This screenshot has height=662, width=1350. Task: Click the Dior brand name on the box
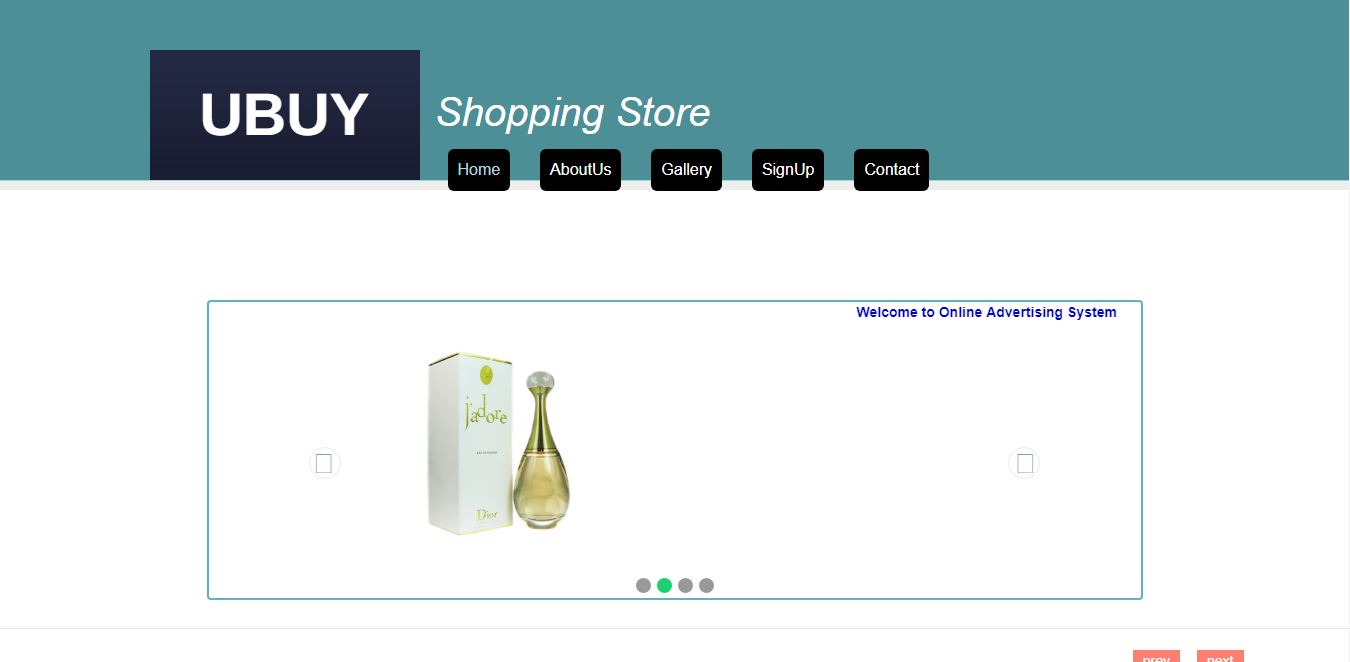[487, 515]
